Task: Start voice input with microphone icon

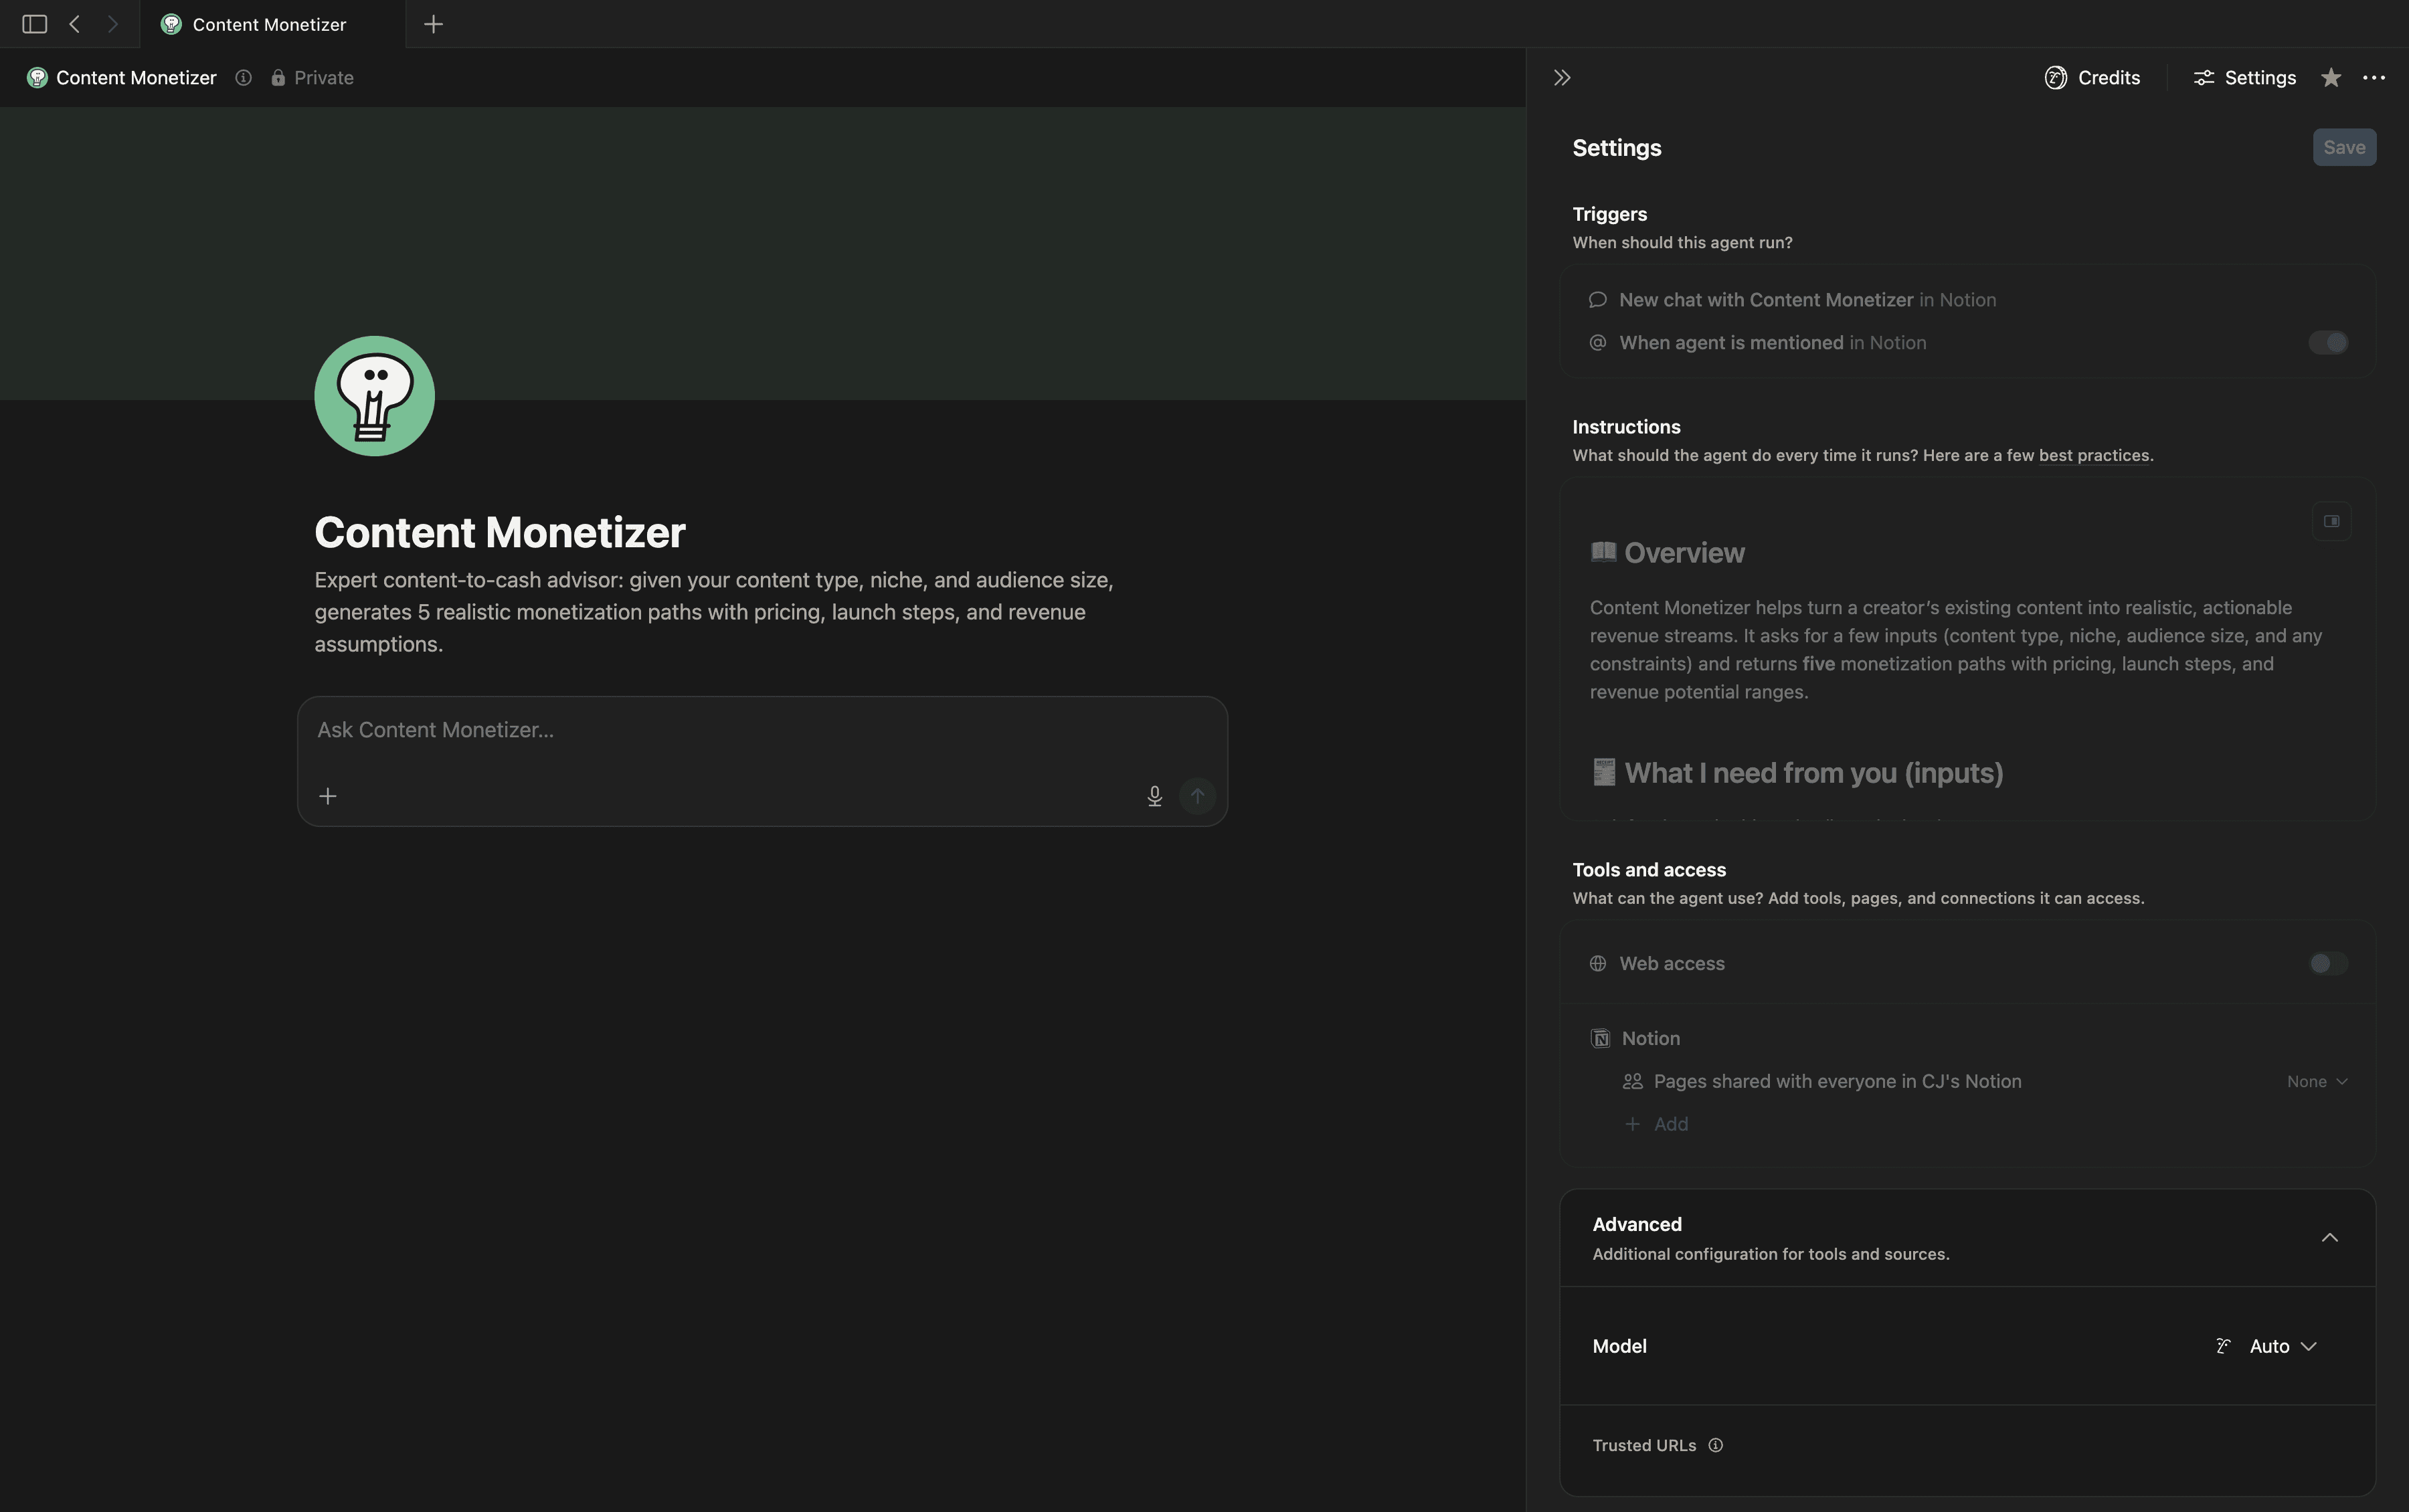Action: (1154, 796)
